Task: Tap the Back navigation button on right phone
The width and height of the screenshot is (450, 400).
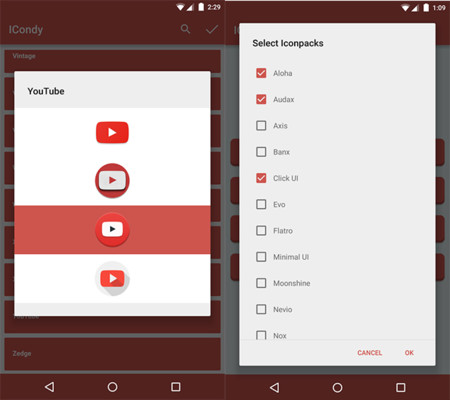Action: (x=274, y=387)
